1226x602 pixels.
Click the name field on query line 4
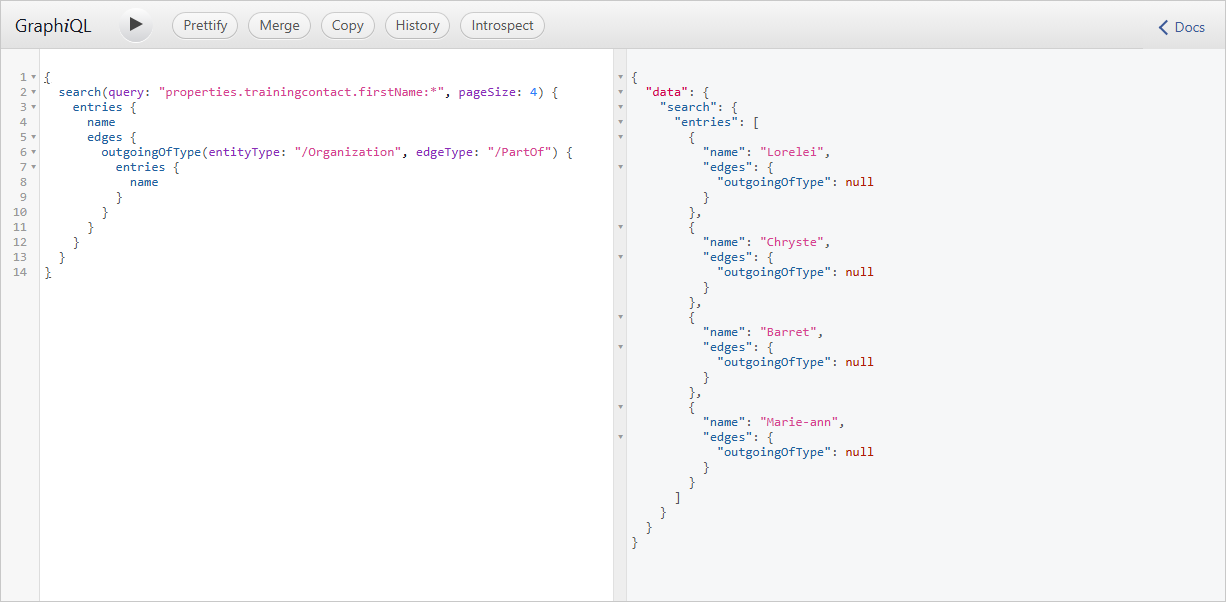pyautogui.click(x=101, y=122)
